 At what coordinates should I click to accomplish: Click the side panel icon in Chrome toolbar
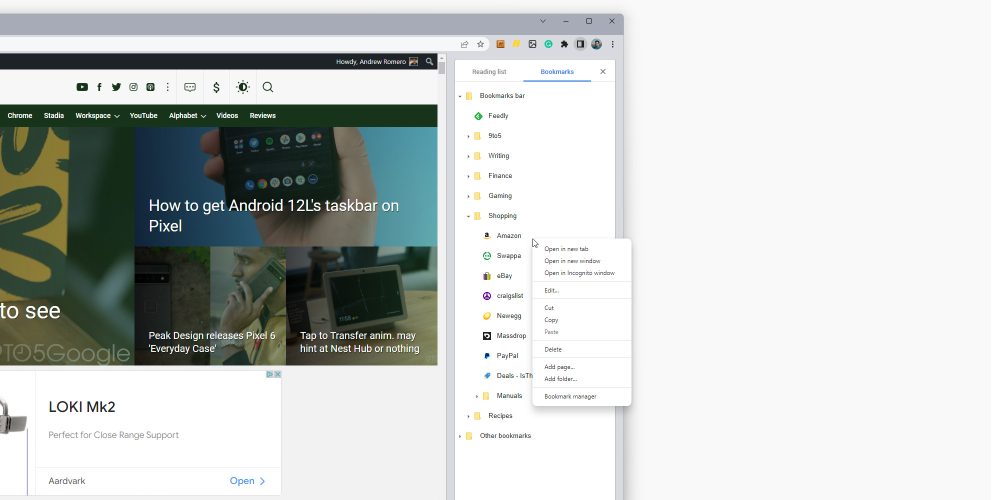click(580, 44)
